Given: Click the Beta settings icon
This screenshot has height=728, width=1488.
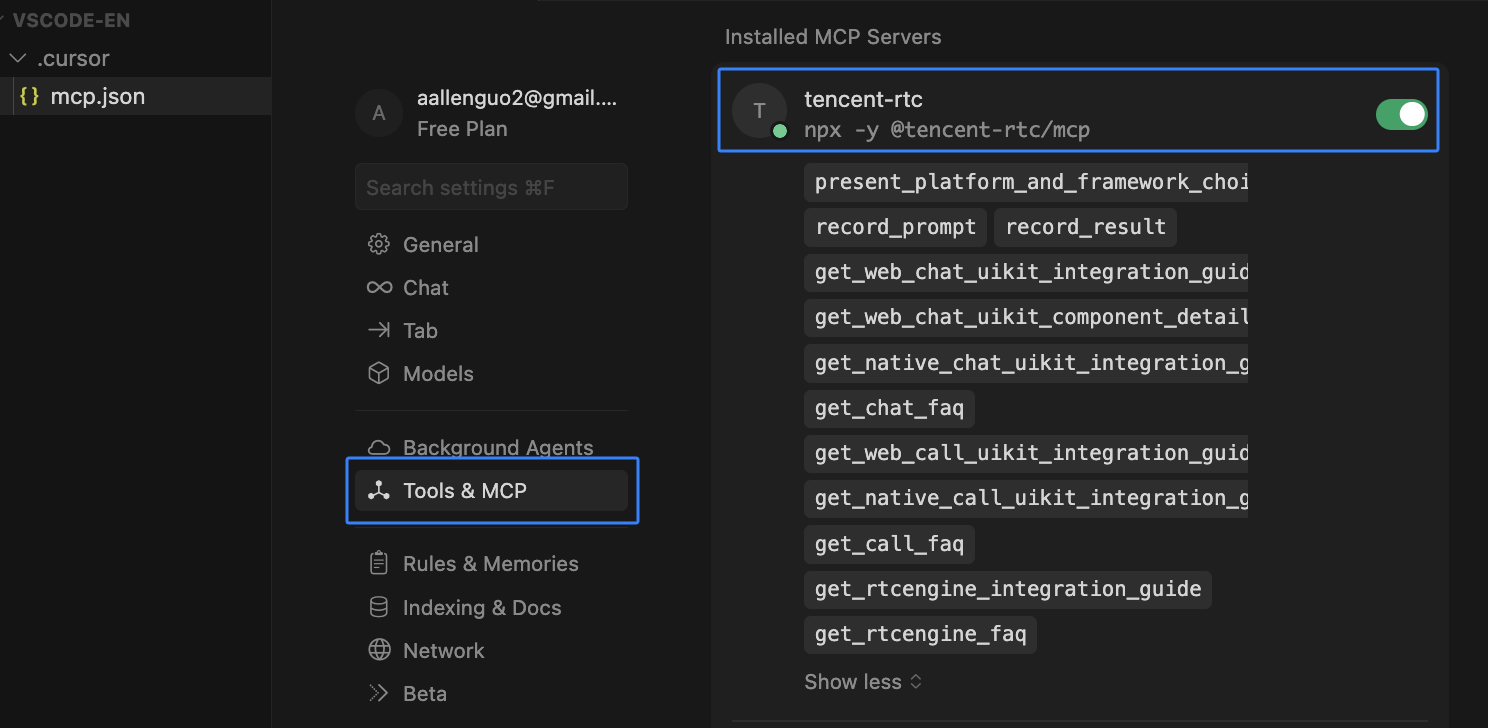Looking at the screenshot, I should point(379,693).
